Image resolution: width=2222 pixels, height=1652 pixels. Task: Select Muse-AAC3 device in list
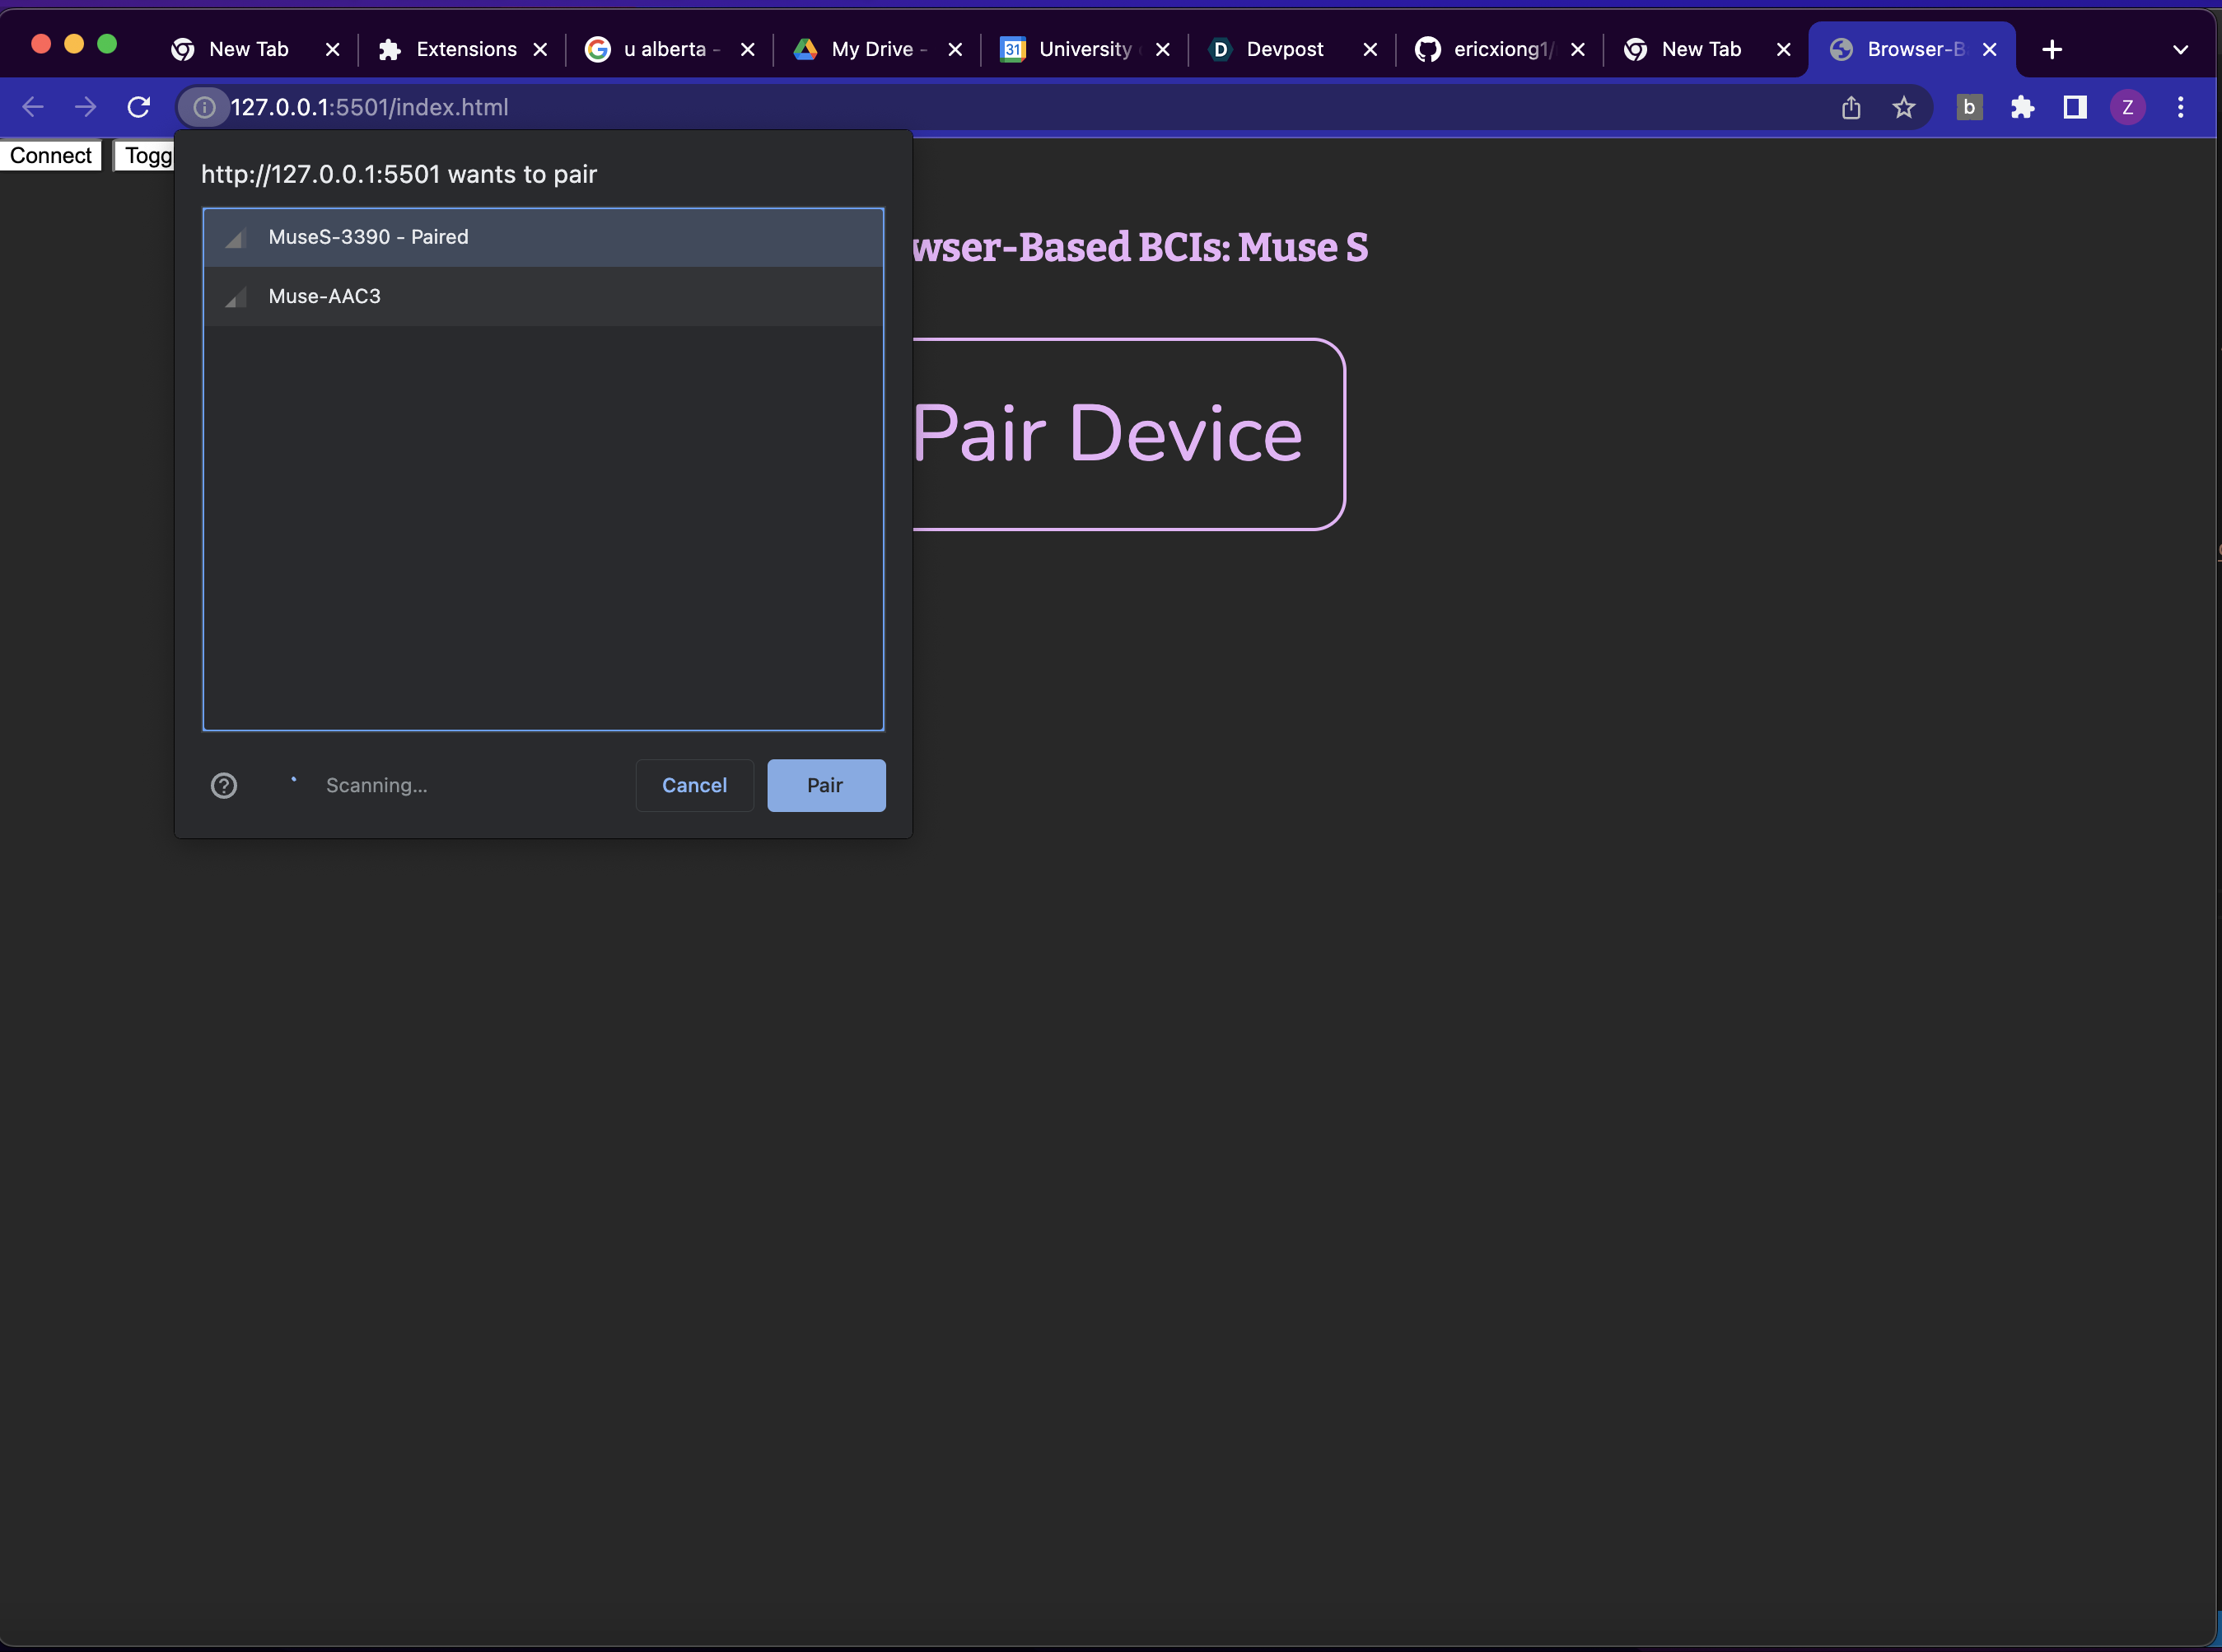pyautogui.click(x=543, y=296)
